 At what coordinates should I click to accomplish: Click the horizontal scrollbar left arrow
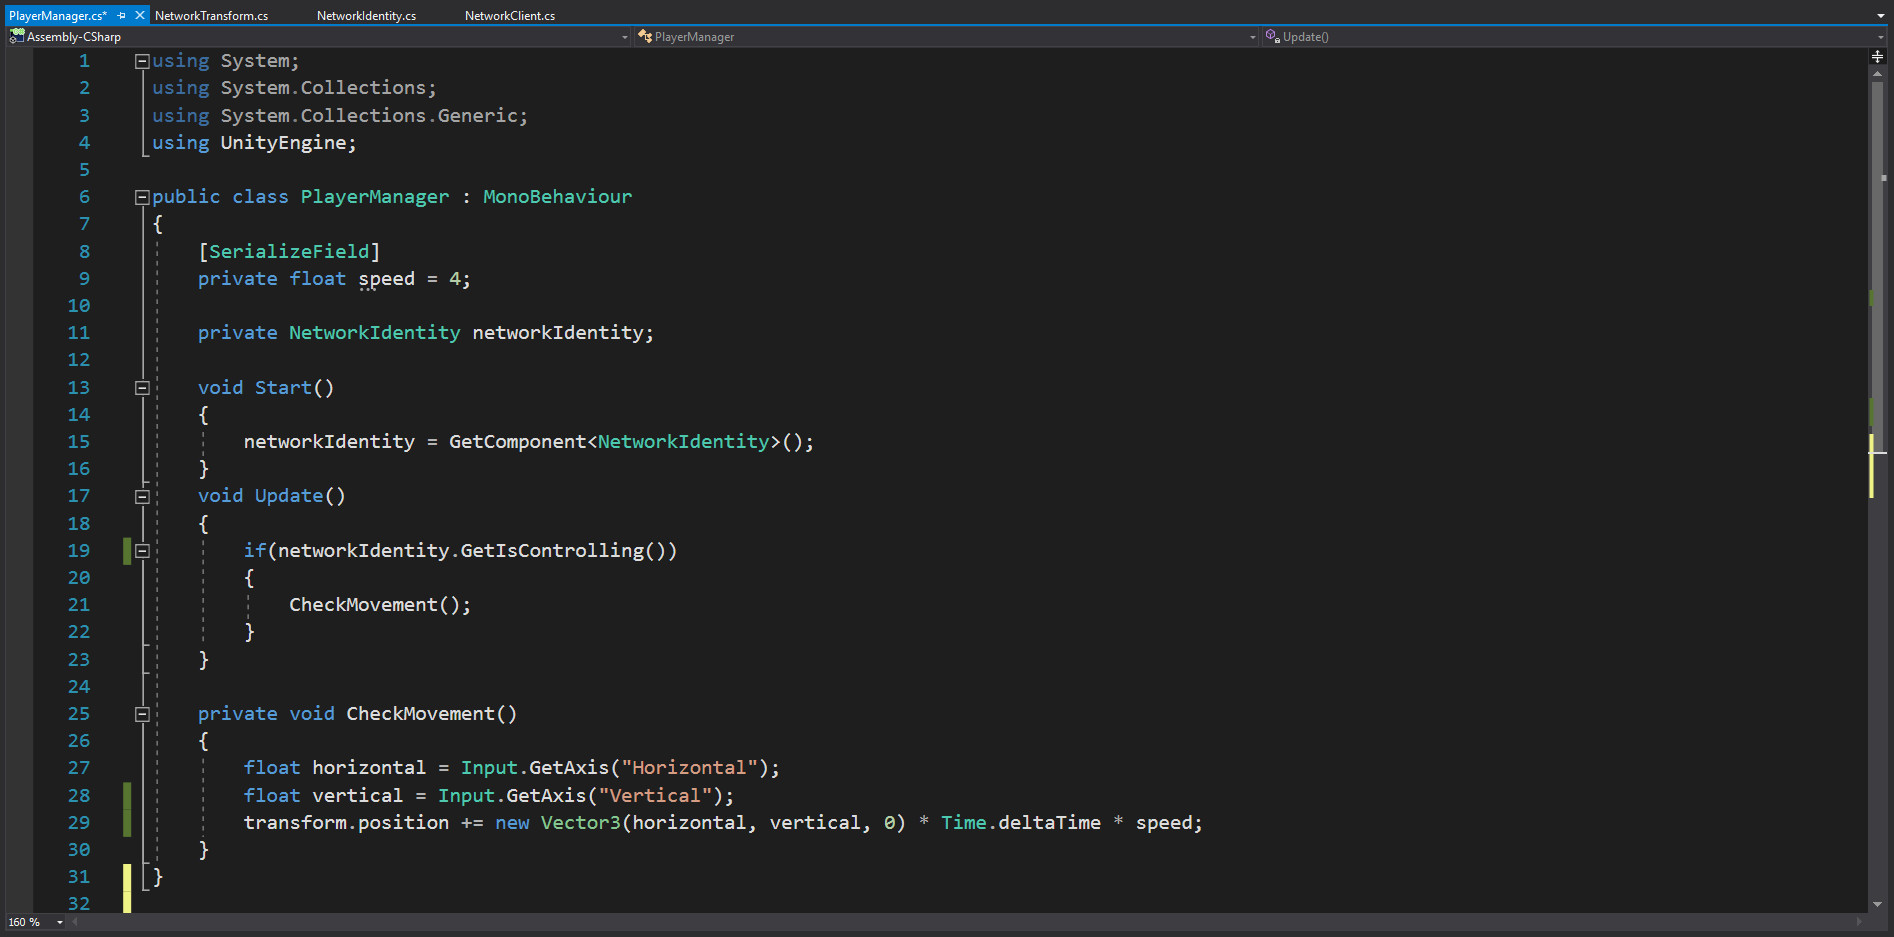(75, 922)
